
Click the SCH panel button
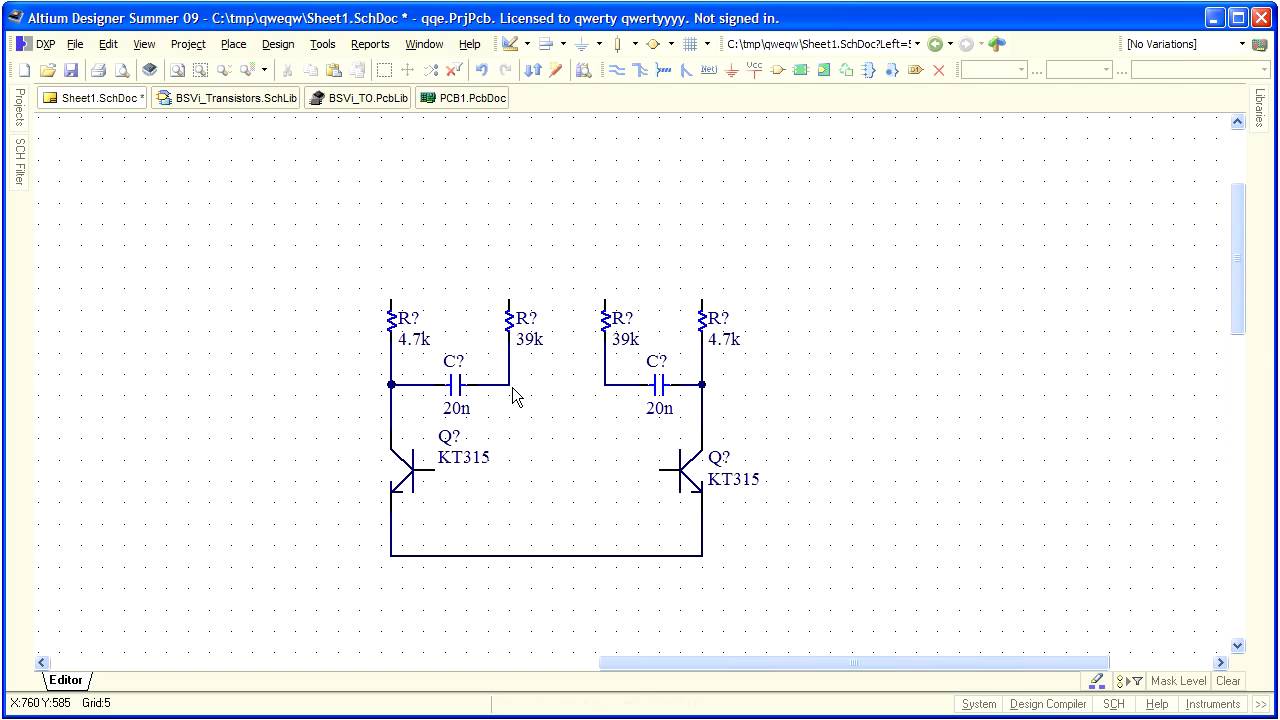[1114, 704]
